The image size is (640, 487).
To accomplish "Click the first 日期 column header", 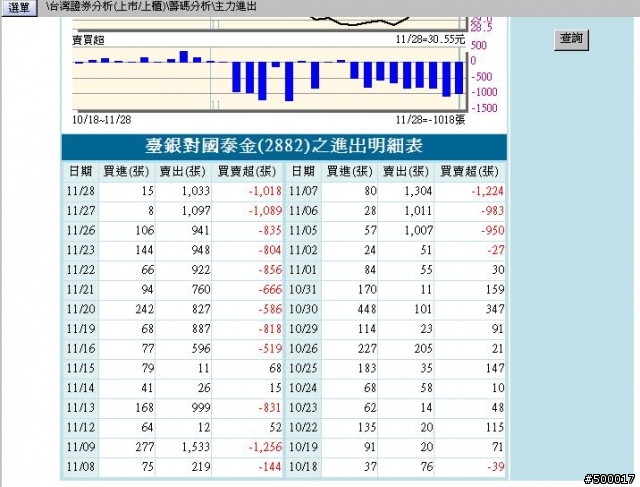I will pos(80,171).
